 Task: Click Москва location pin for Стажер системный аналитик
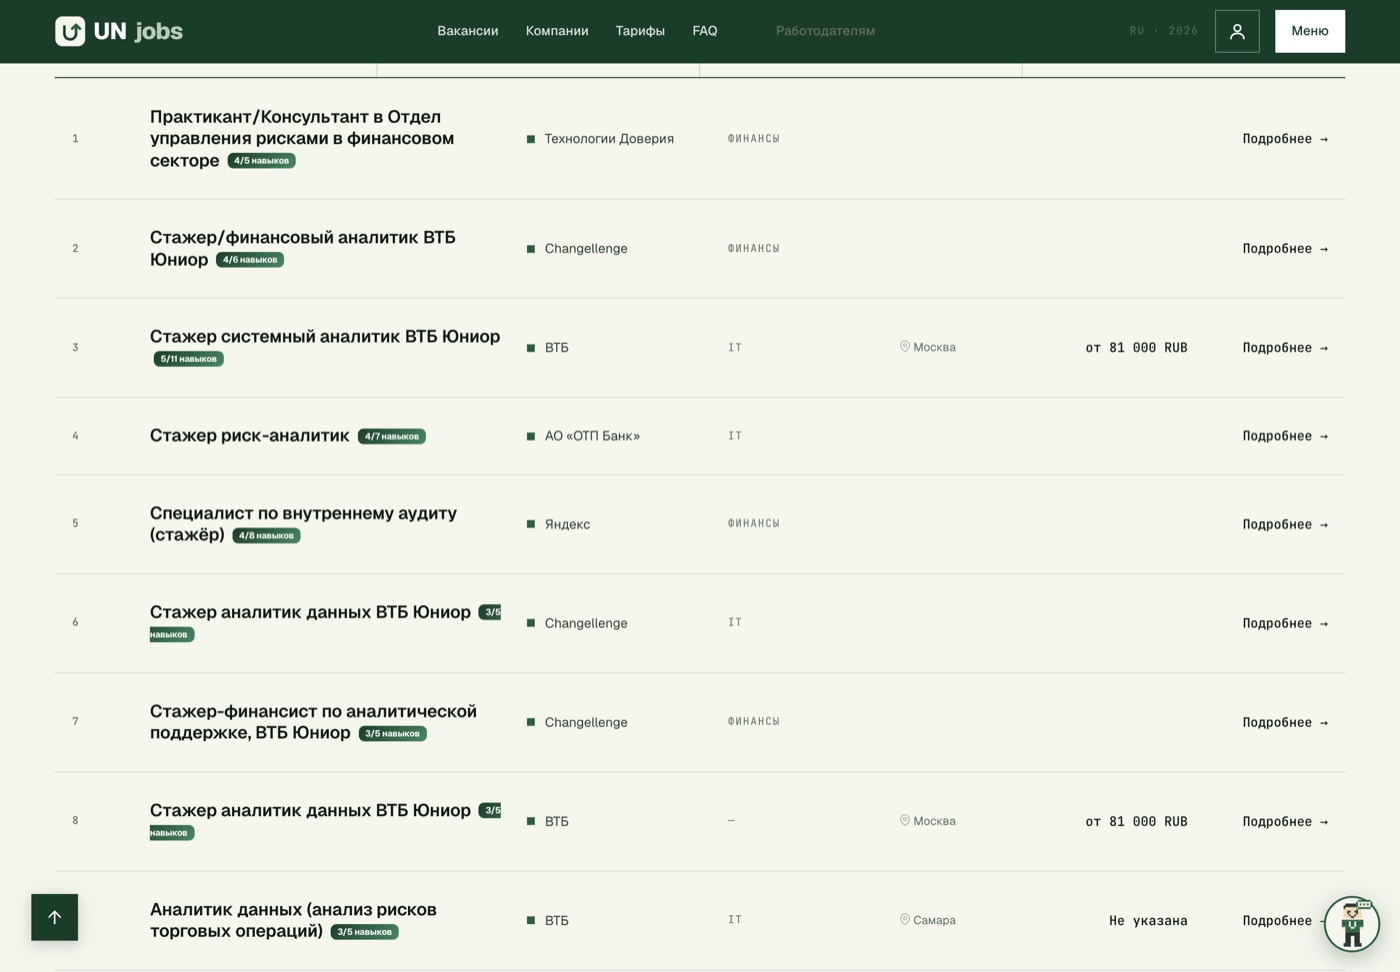905,347
